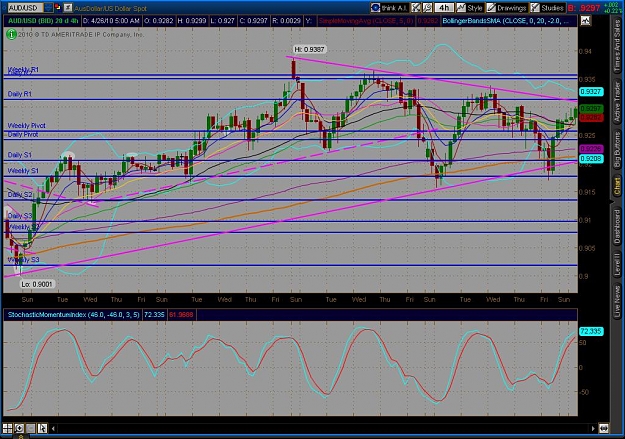Click the crosshair tool icon after think A.I.
The width and height of the screenshot is (625, 439).
coord(416,8)
